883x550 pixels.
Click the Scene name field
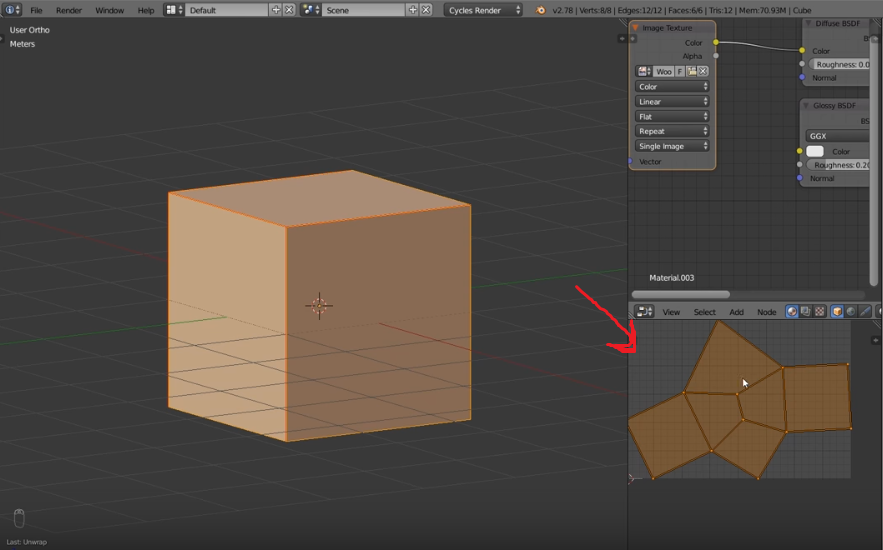pyautogui.click(x=363, y=10)
